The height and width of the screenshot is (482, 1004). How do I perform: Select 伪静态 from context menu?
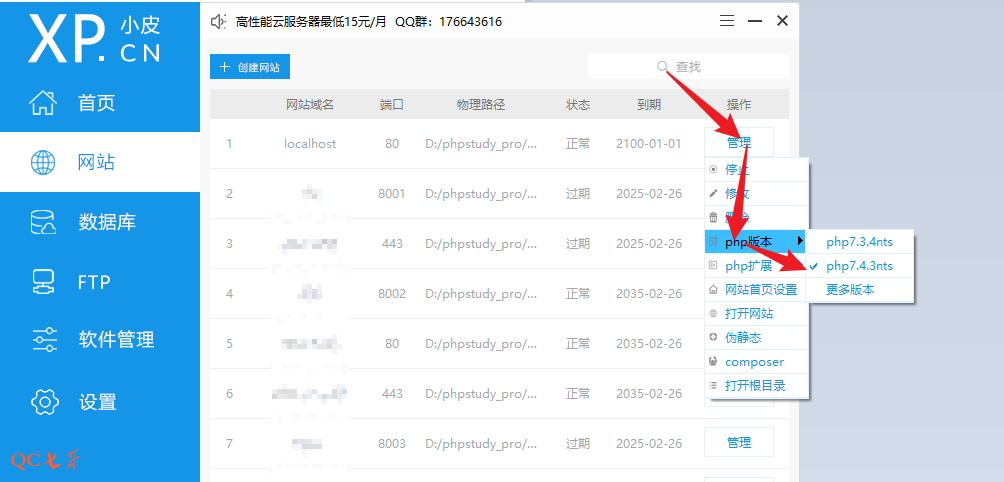point(742,338)
